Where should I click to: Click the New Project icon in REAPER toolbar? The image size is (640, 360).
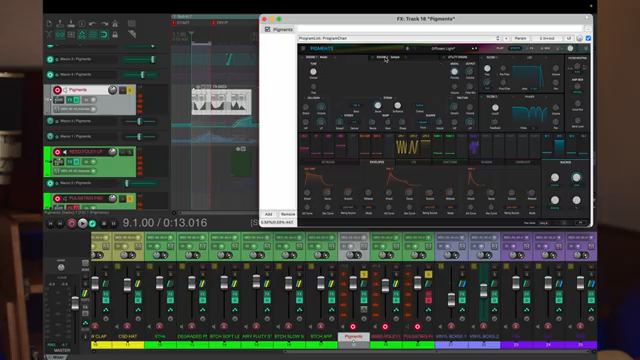(49, 24)
